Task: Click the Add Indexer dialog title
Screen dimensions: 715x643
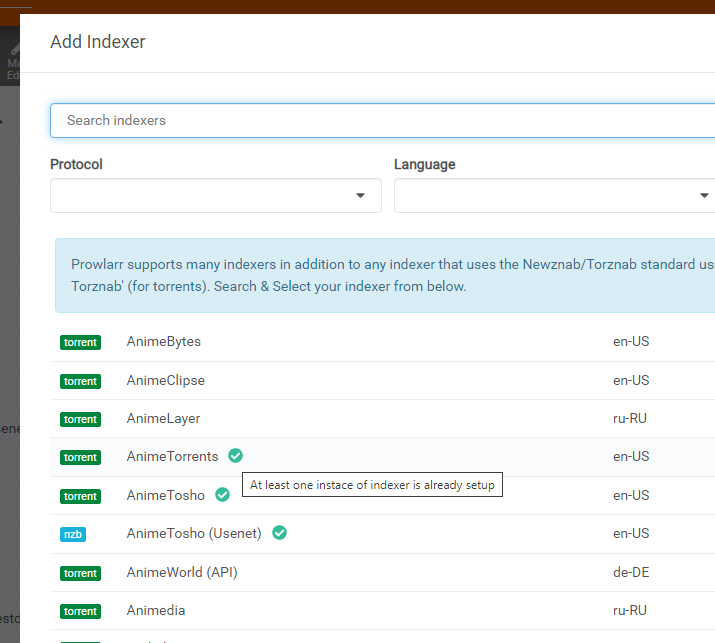Action: (x=98, y=42)
